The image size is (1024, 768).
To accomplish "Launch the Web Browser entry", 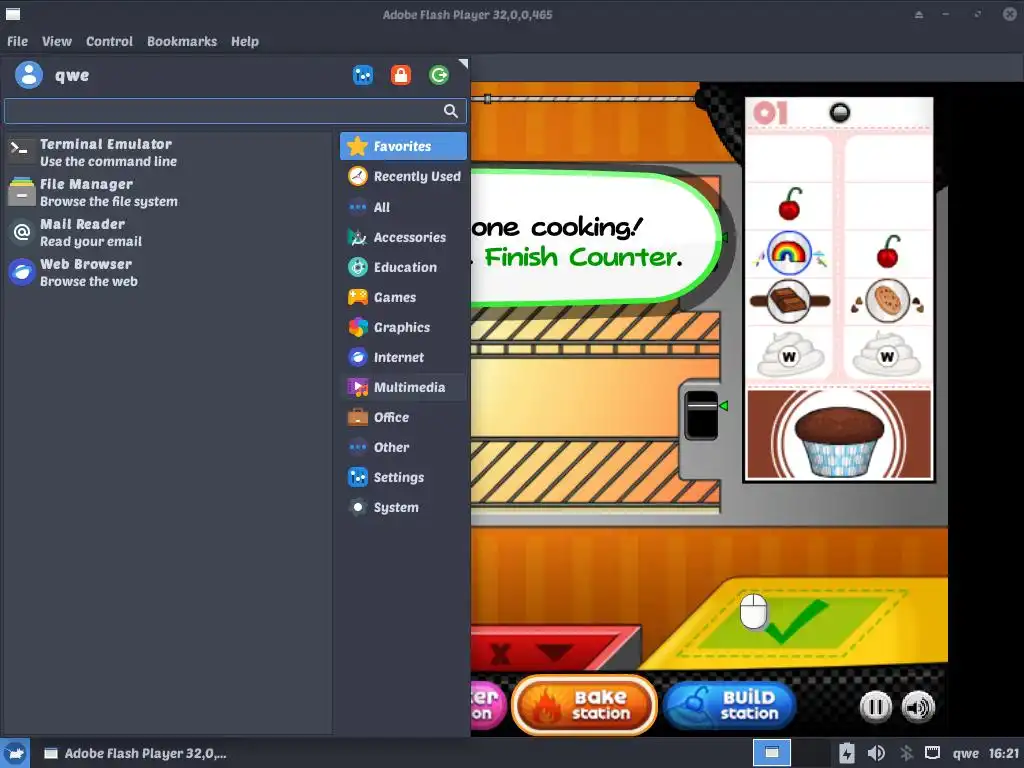I will (167, 272).
